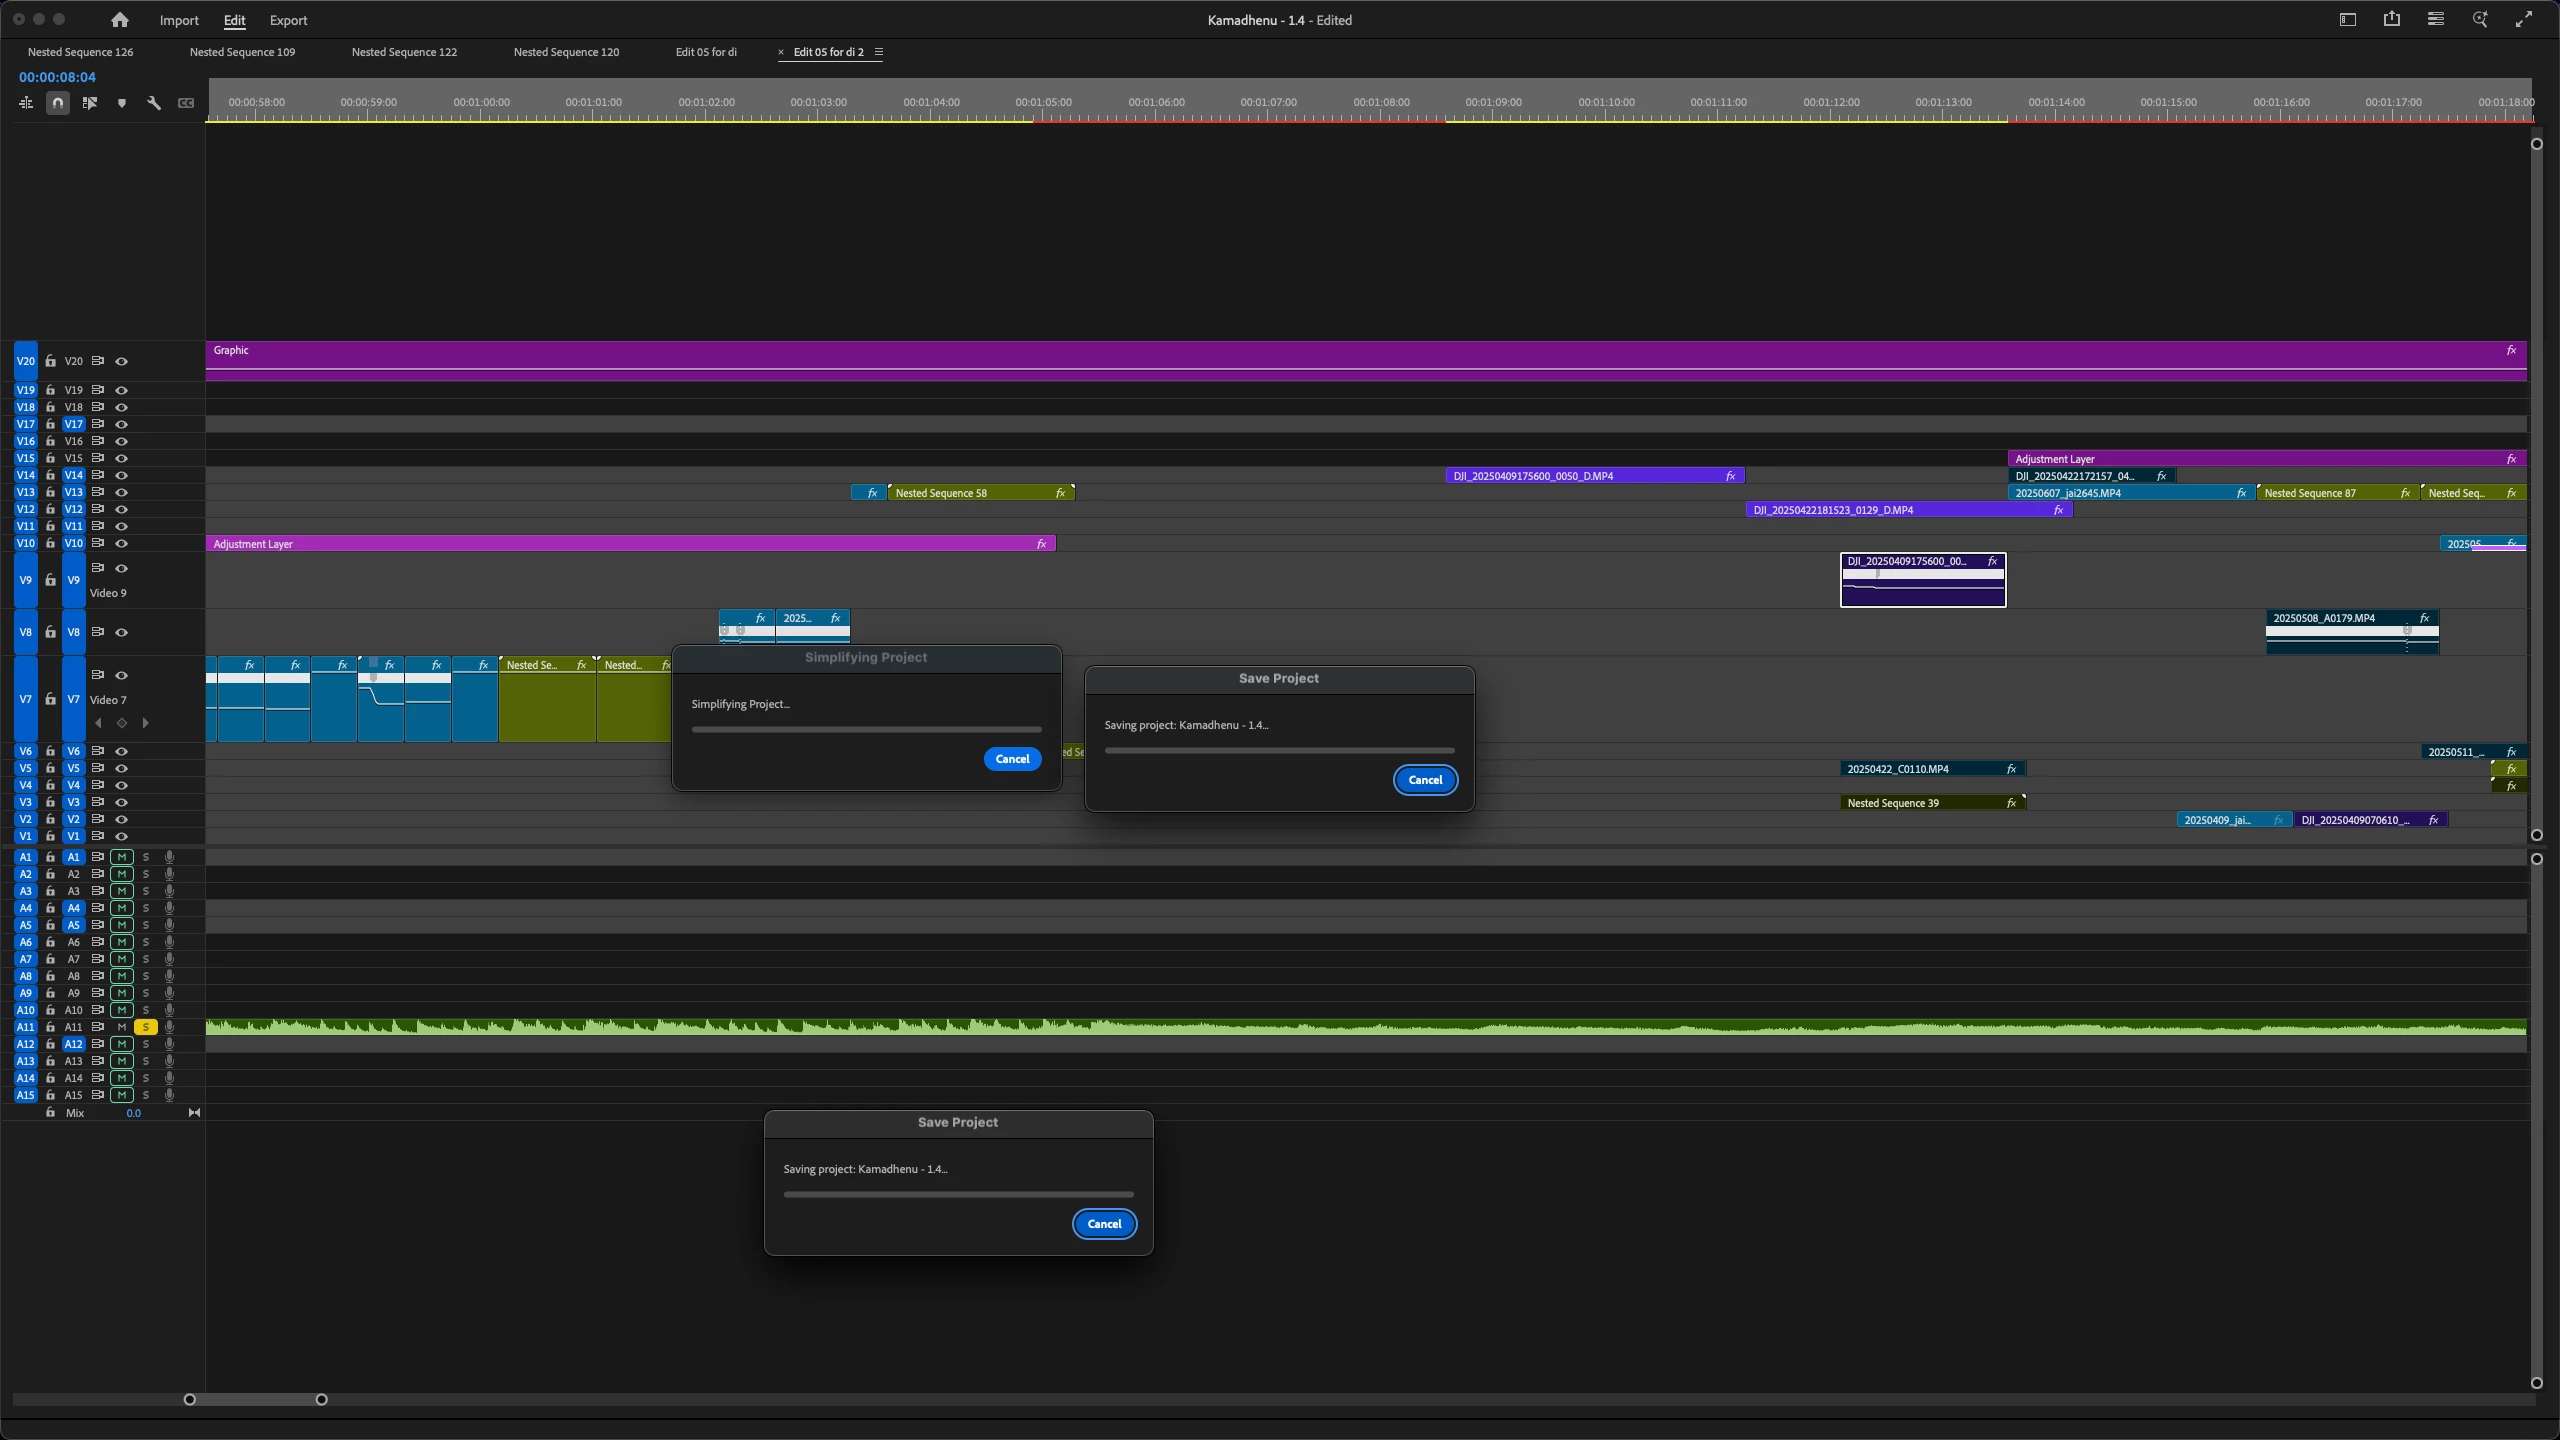Image resolution: width=2560 pixels, height=1440 pixels.
Task: Switch to the Export tab
Action: pos(288,20)
